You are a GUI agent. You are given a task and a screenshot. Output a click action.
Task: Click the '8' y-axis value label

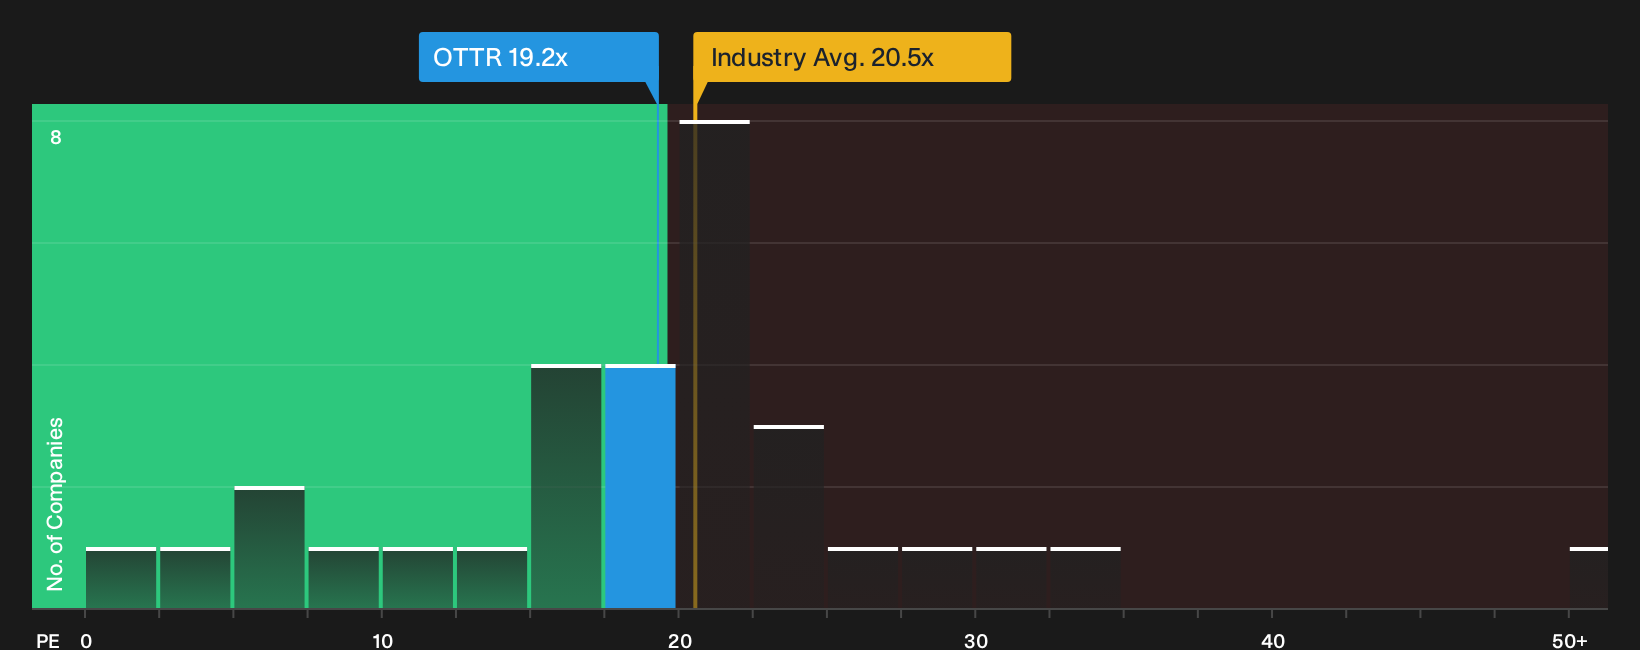[56, 137]
